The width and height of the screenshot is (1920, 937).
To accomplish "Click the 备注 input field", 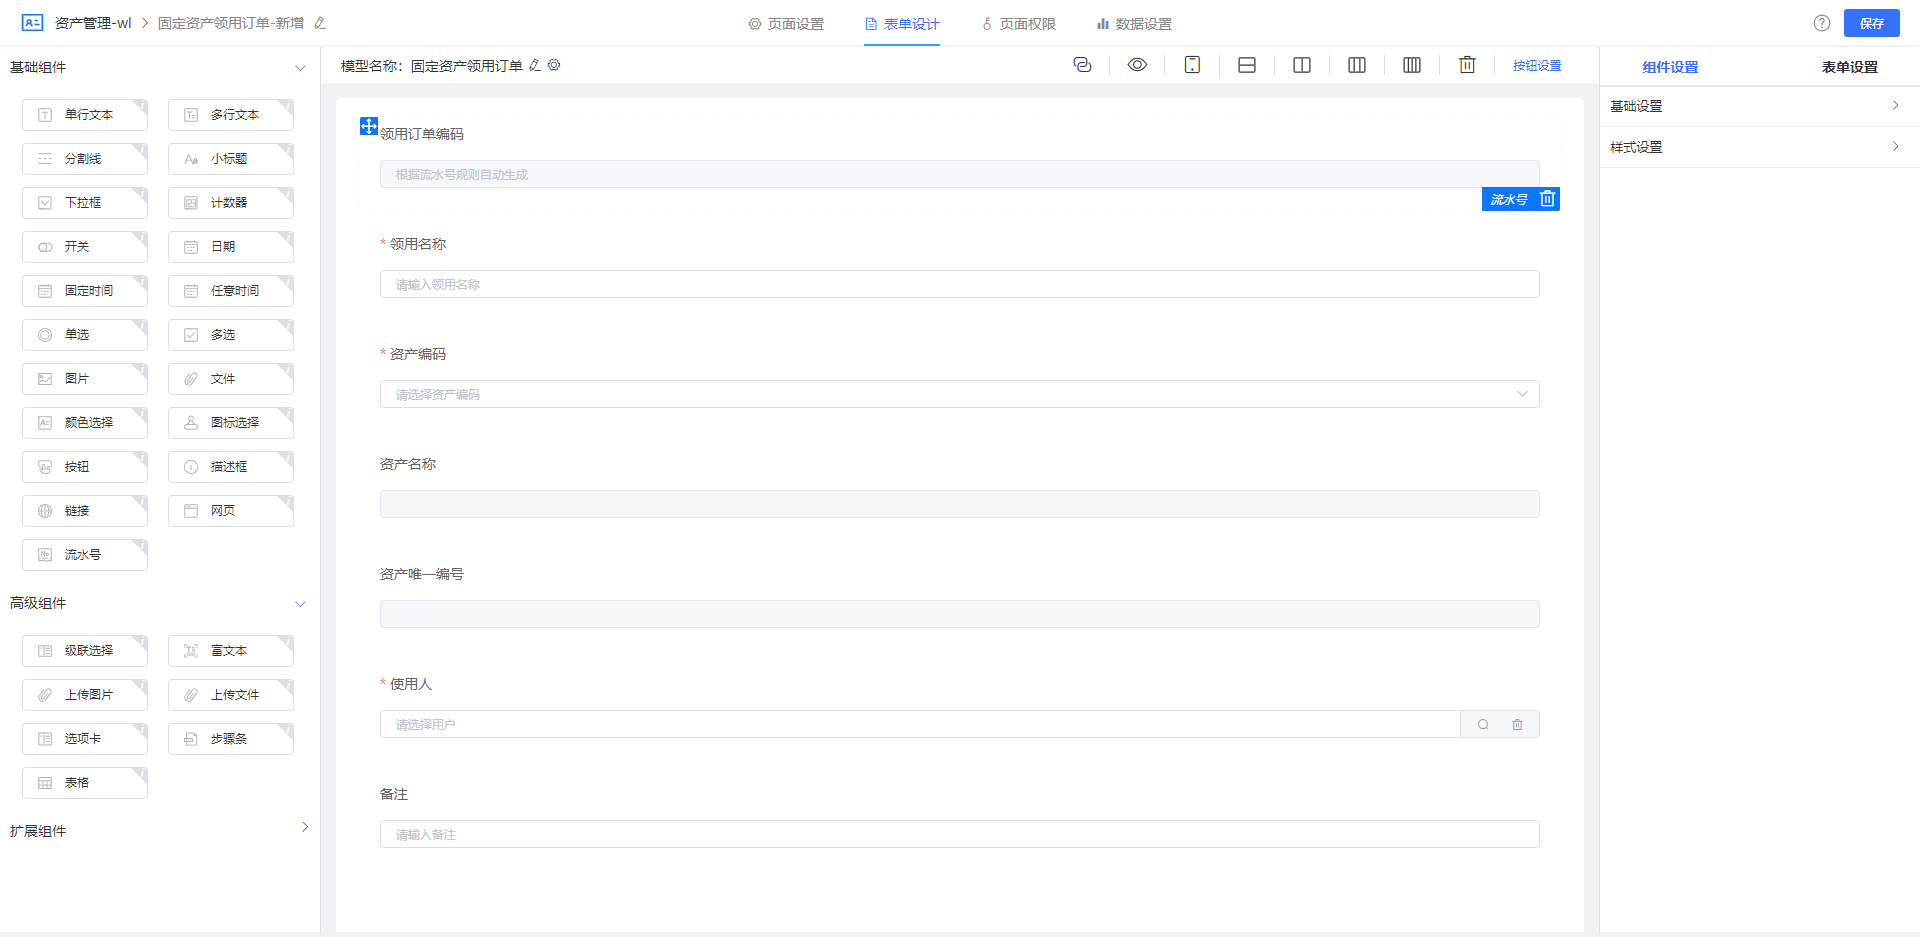I will click(x=959, y=834).
